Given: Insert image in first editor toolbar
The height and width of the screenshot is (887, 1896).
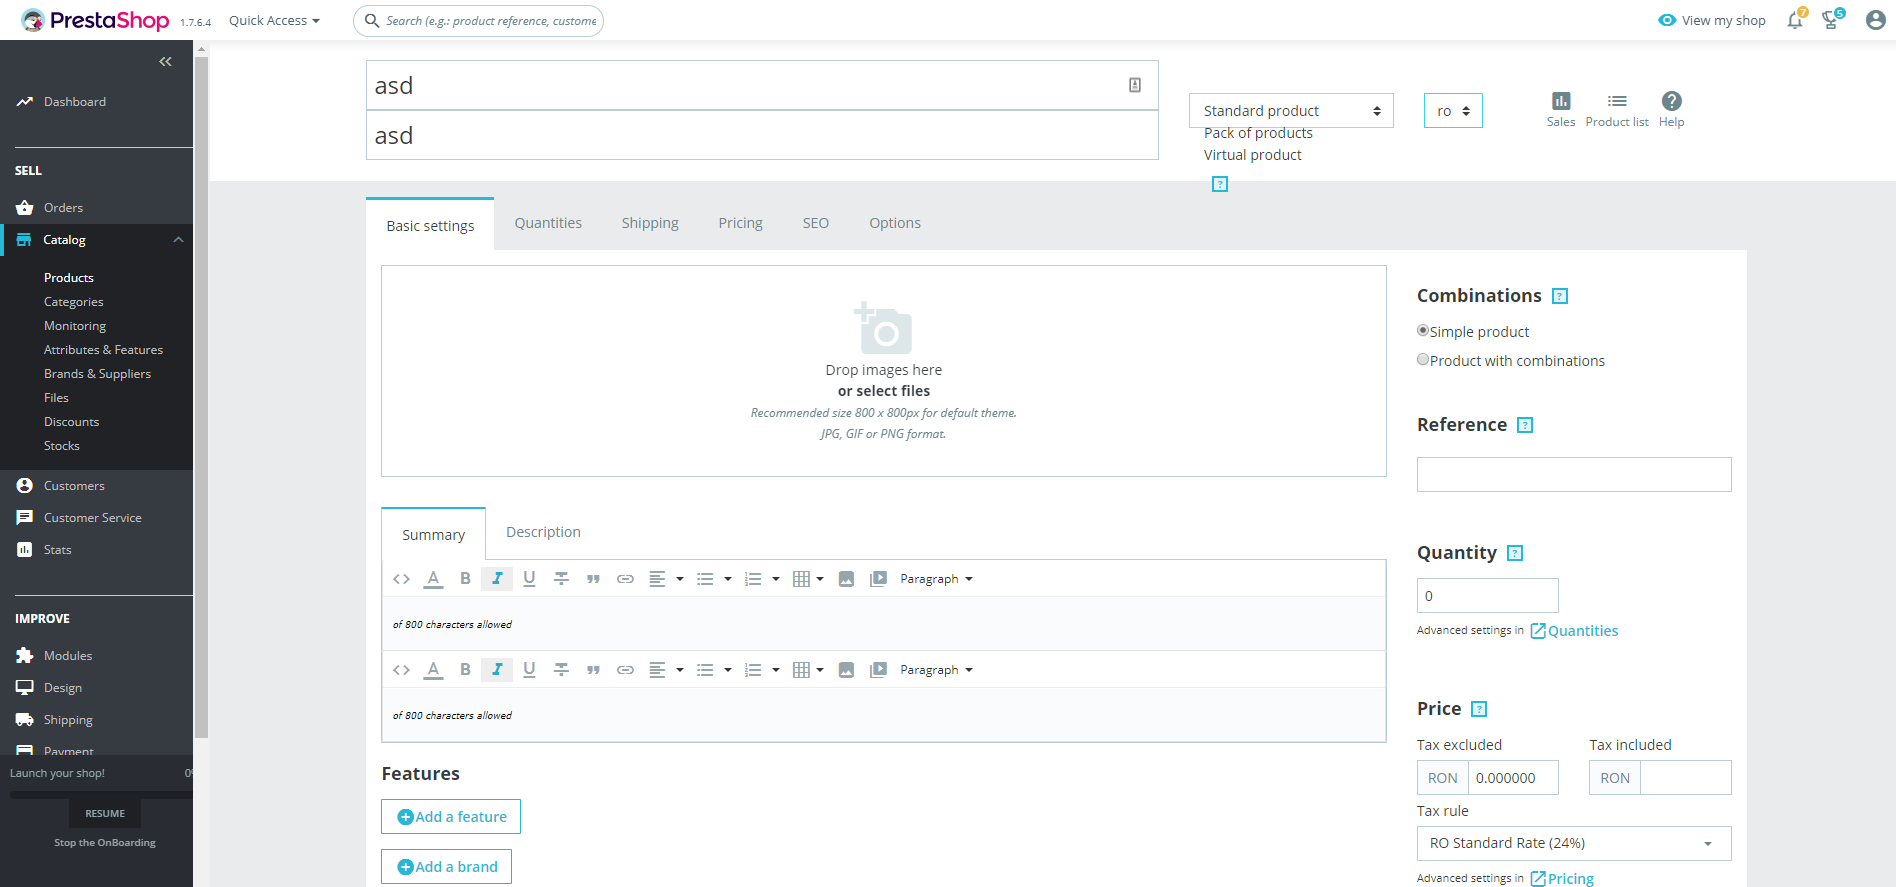Looking at the screenshot, I should 846,579.
